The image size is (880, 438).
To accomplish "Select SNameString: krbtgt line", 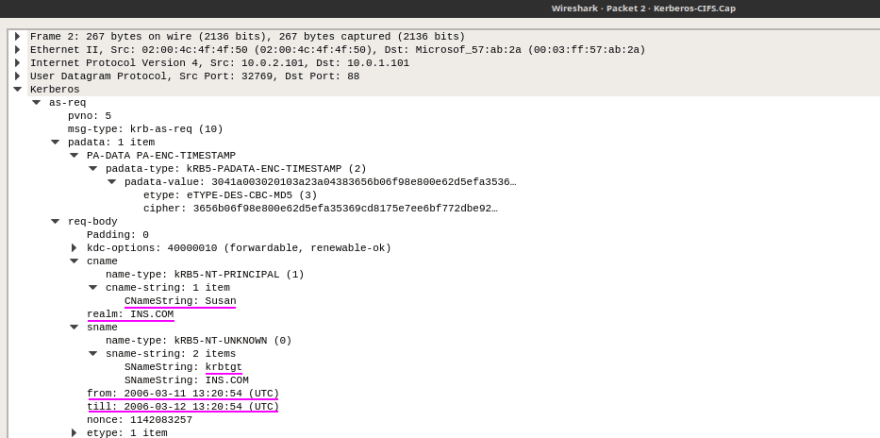I will (x=183, y=367).
